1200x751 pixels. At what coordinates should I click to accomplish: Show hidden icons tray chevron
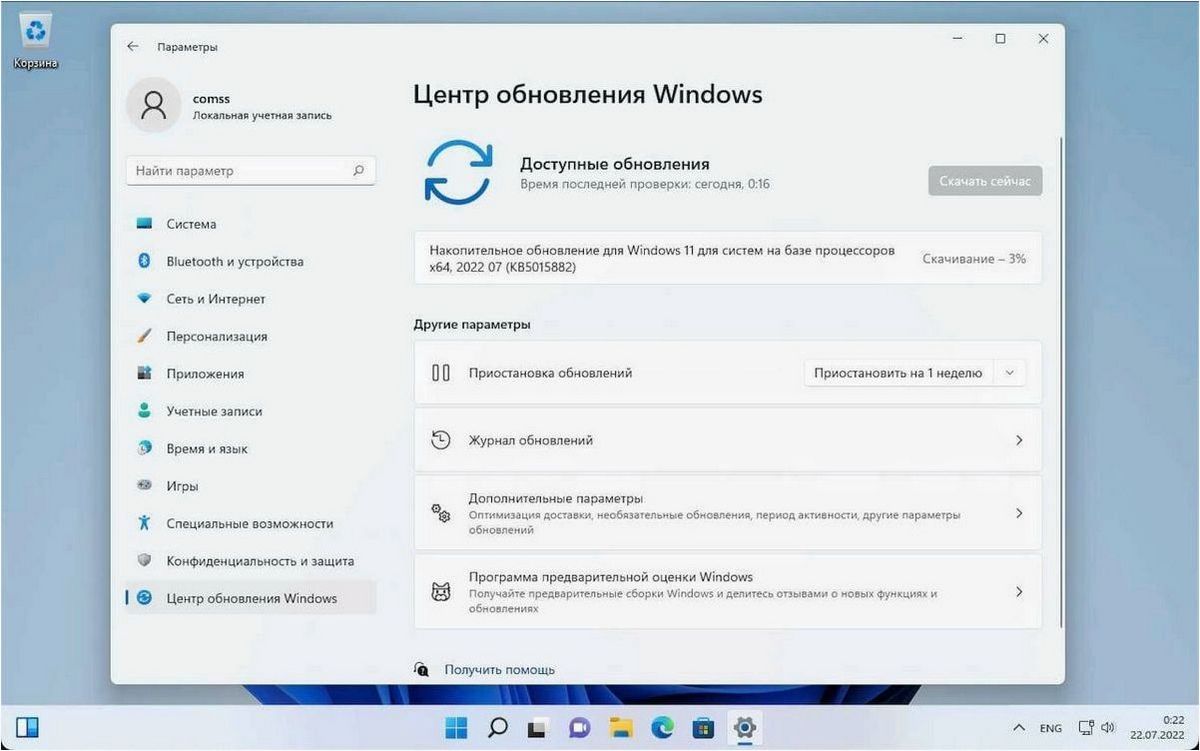(1019, 727)
